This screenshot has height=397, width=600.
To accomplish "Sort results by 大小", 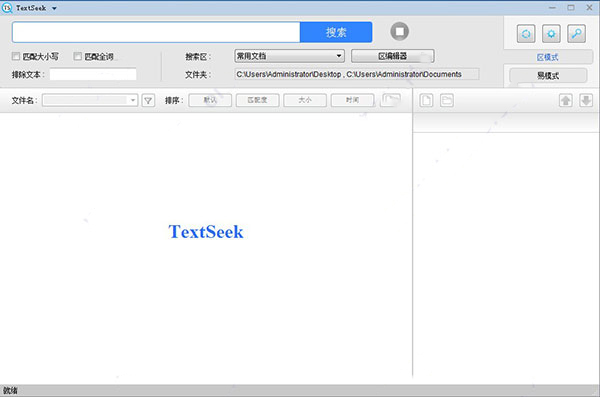I will [x=305, y=100].
